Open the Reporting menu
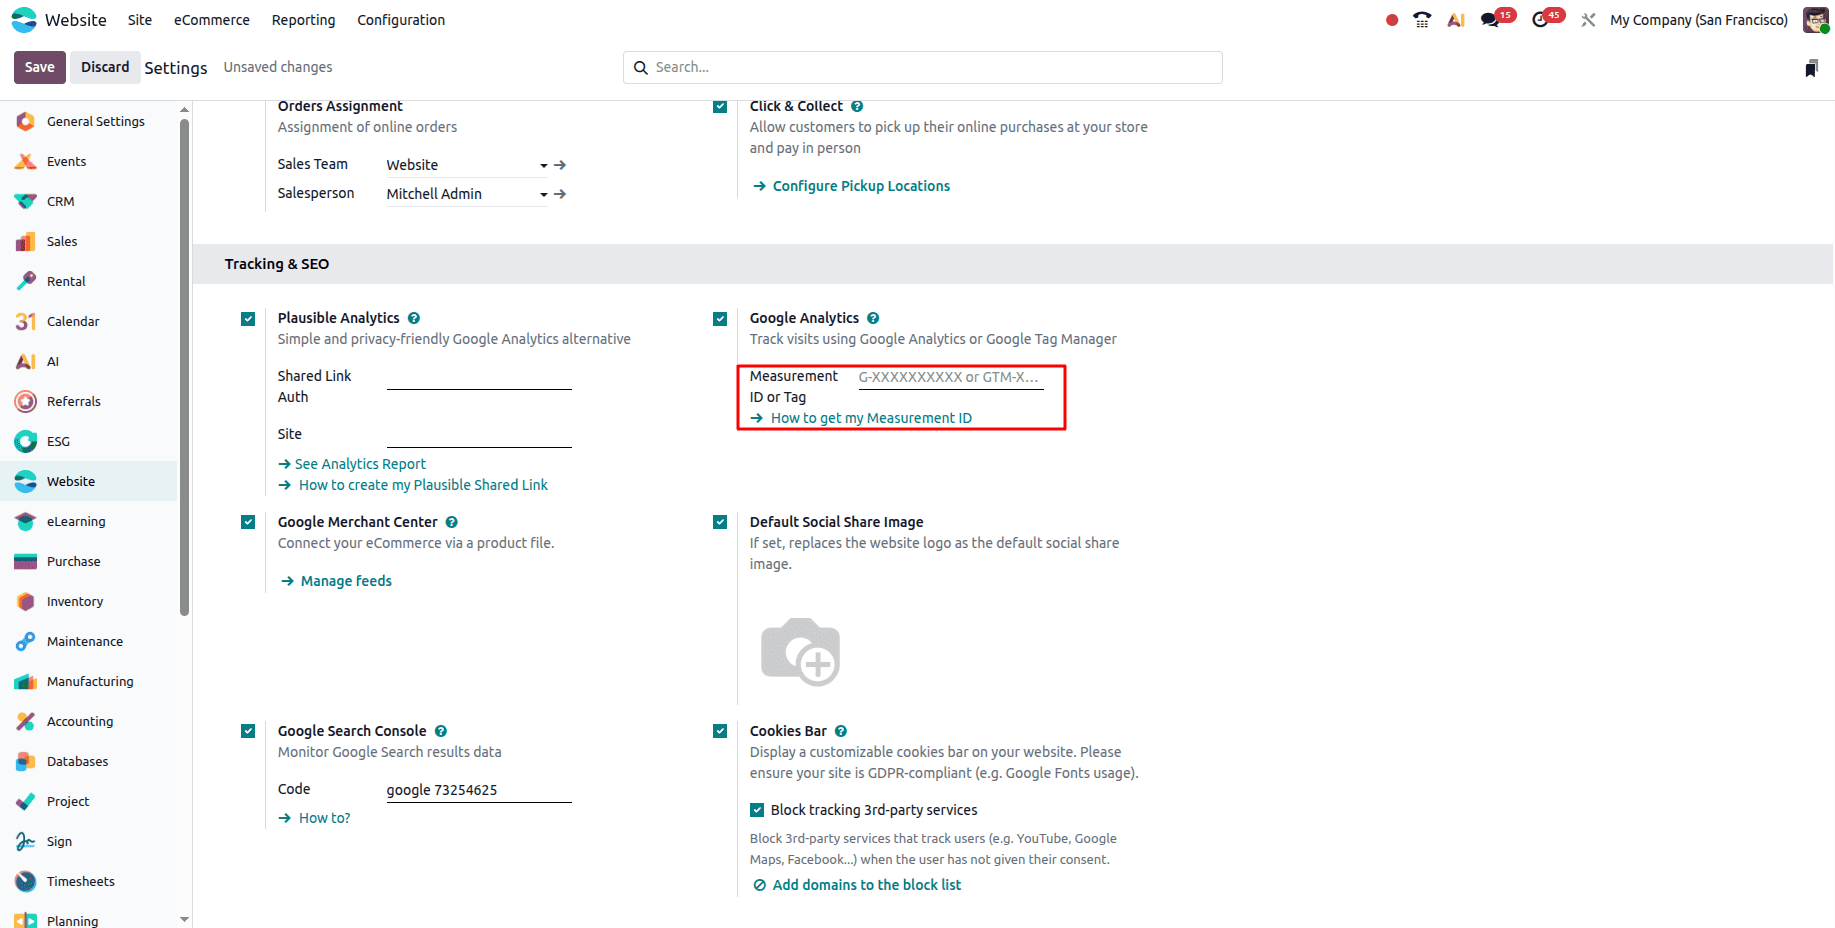Image resolution: width=1835 pixels, height=928 pixels. pyautogui.click(x=303, y=20)
